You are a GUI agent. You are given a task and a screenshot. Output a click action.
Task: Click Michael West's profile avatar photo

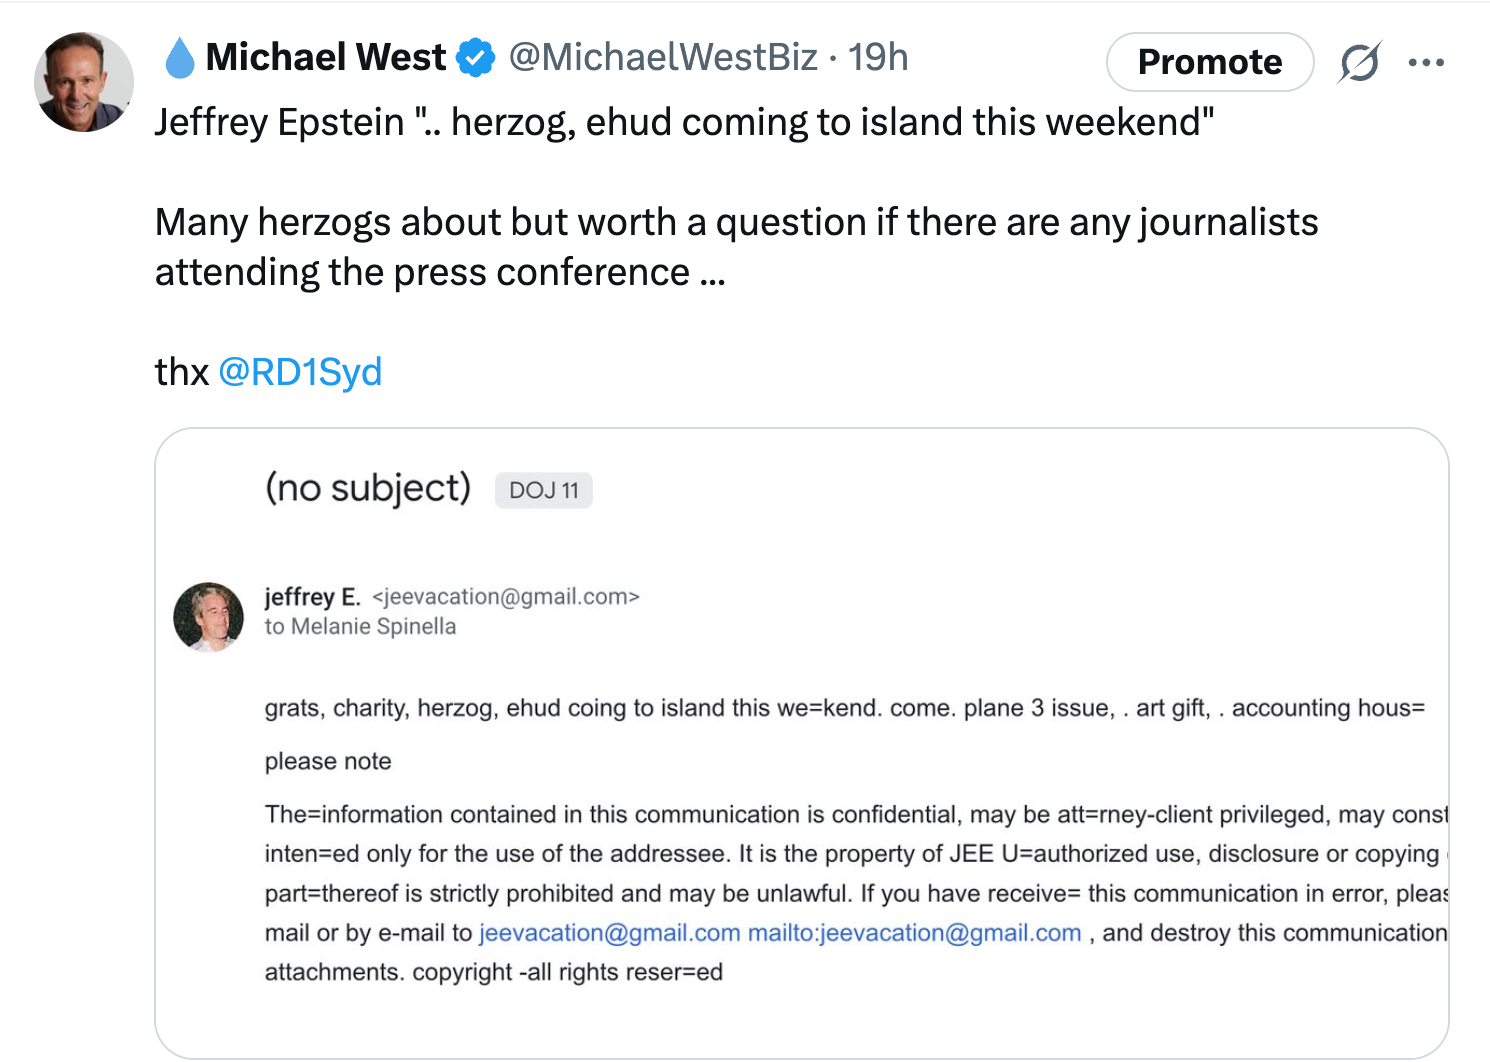(84, 82)
